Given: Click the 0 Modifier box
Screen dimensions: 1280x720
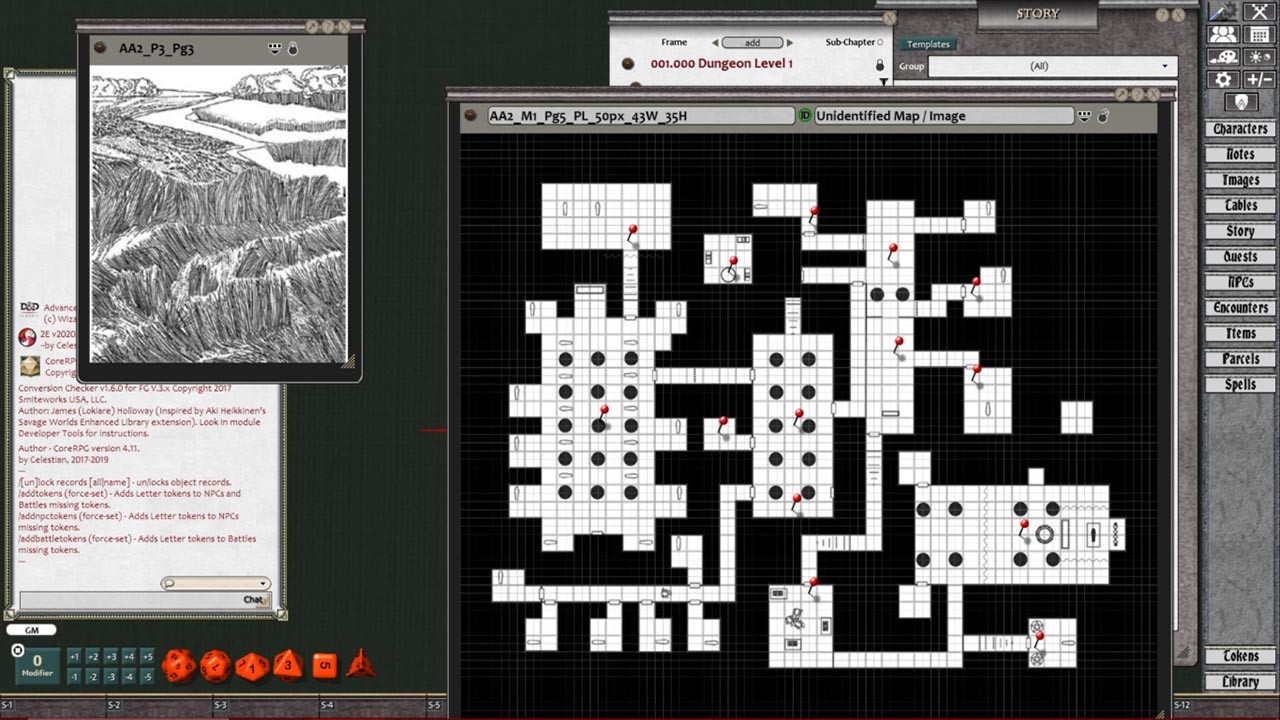Looking at the screenshot, I should [x=37, y=666].
